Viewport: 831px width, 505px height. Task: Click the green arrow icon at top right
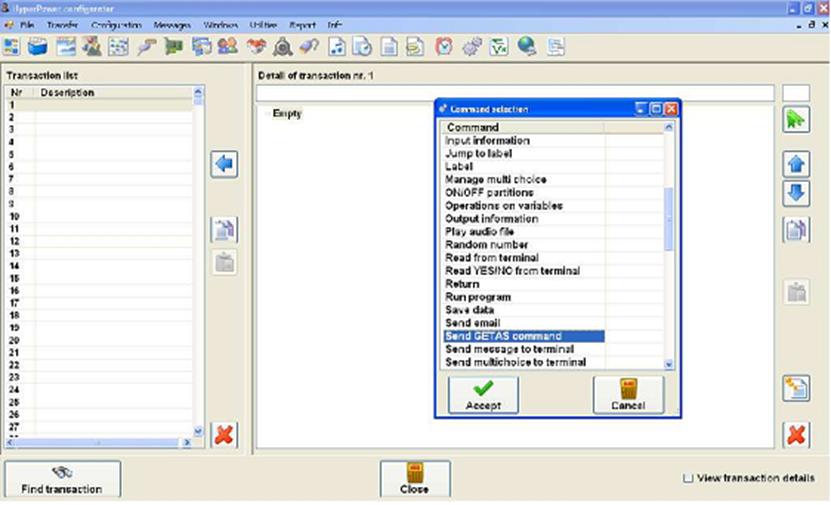click(796, 120)
